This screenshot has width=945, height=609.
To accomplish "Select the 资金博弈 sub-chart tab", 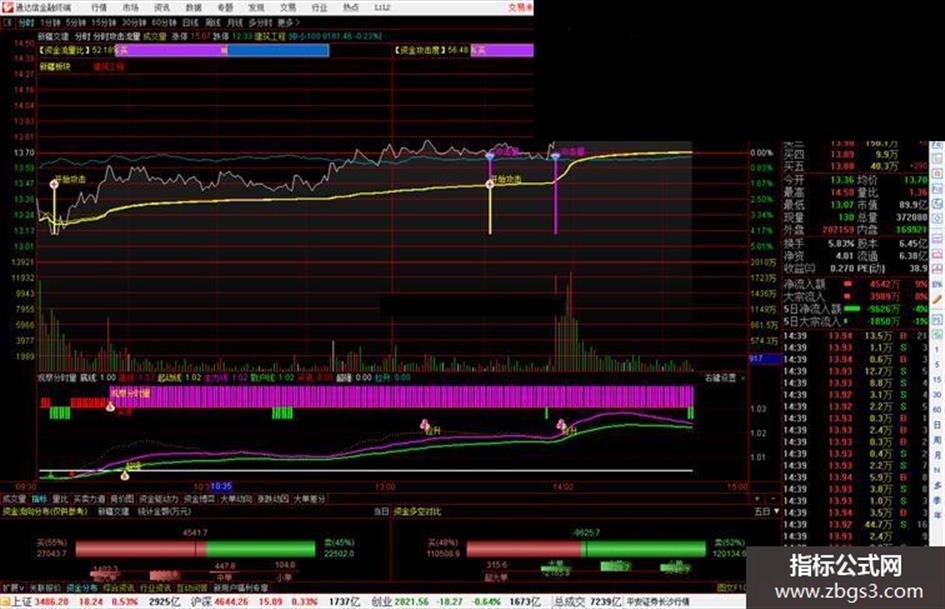I will point(199,499).
